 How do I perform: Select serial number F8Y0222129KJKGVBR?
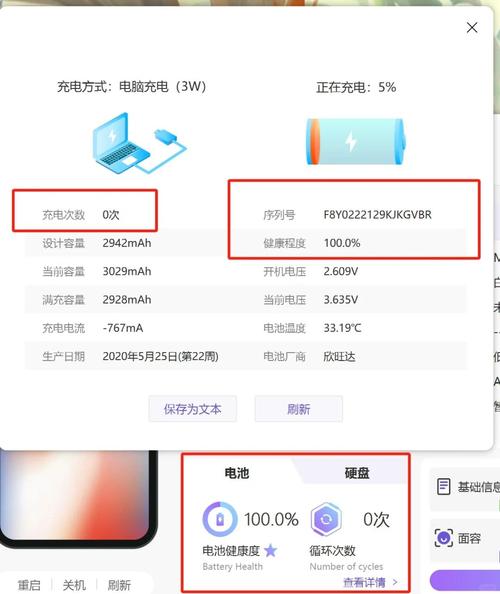(x=377, y=214)
